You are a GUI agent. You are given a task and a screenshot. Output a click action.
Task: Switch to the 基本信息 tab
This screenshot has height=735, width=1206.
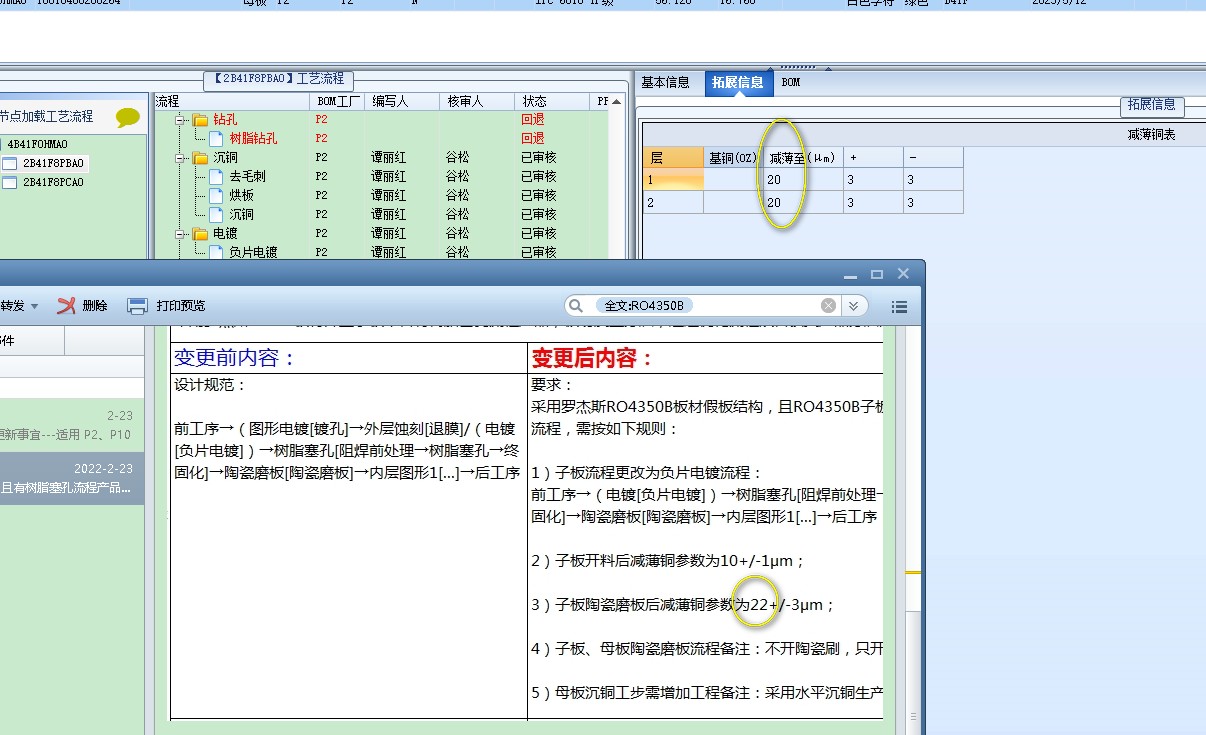[665, 83]
